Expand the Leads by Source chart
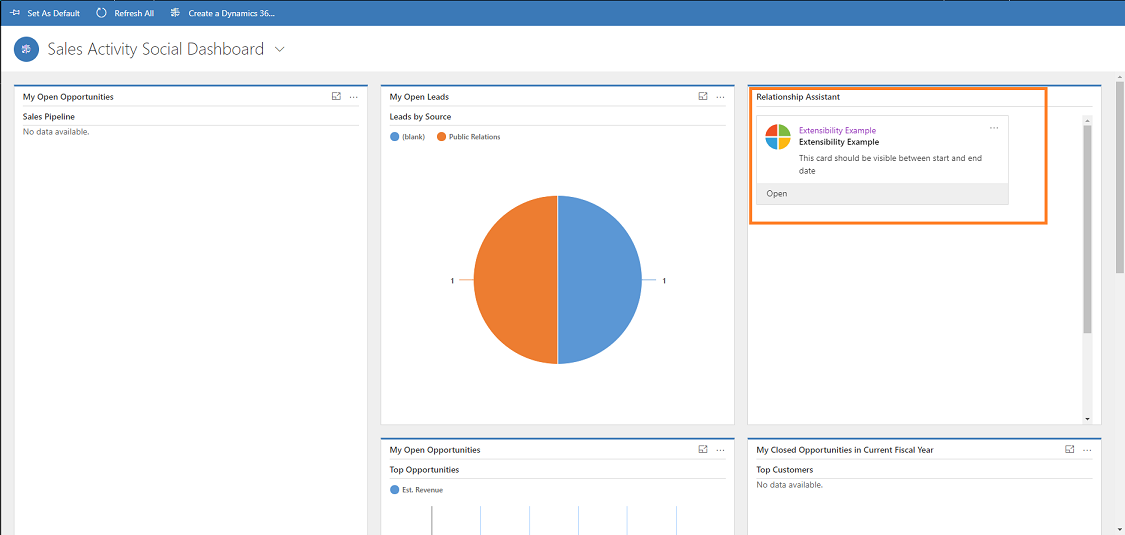This screenshot has height=535, width=1125. coord(702,96)
